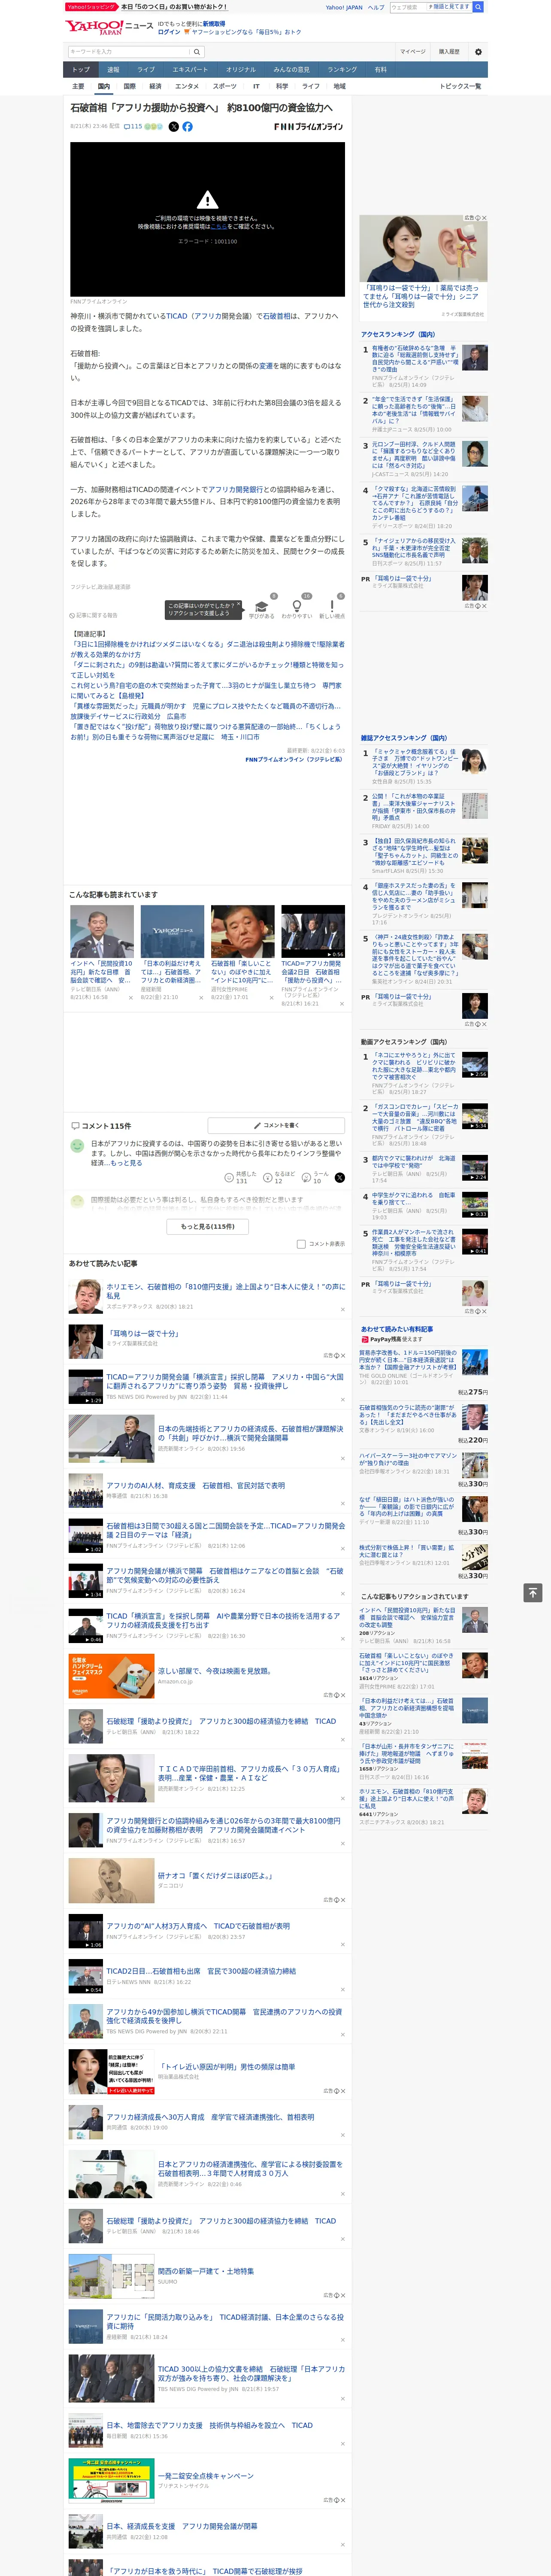Image resolution: width=551 pixels, height=2576 pixels.
Task: Open the 速報 tab
Action: [113, 69]
